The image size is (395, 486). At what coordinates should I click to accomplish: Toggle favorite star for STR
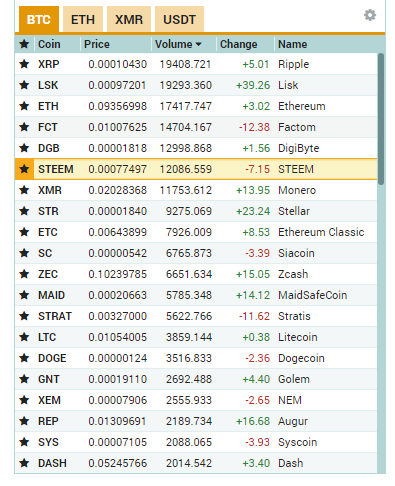point(24,211)
